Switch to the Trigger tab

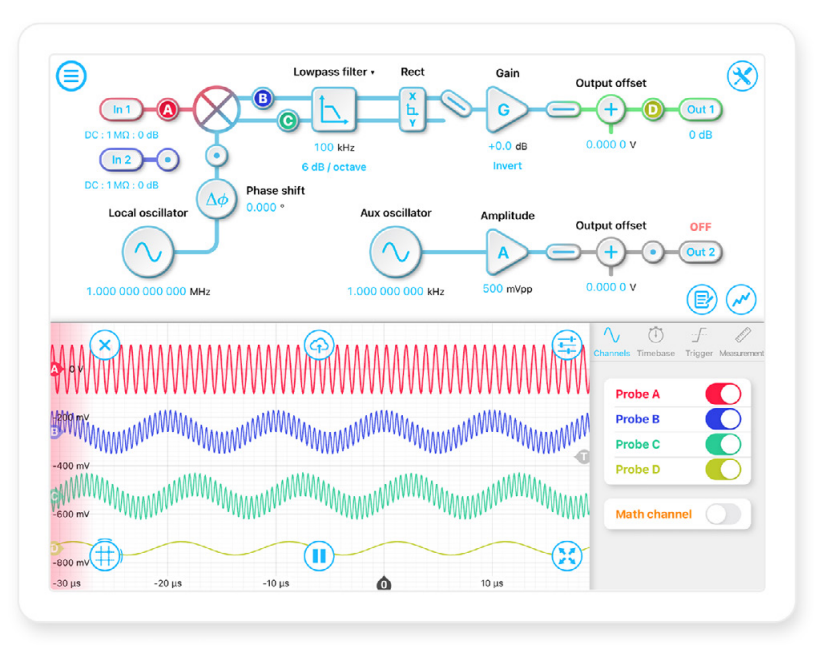[699, 341]
